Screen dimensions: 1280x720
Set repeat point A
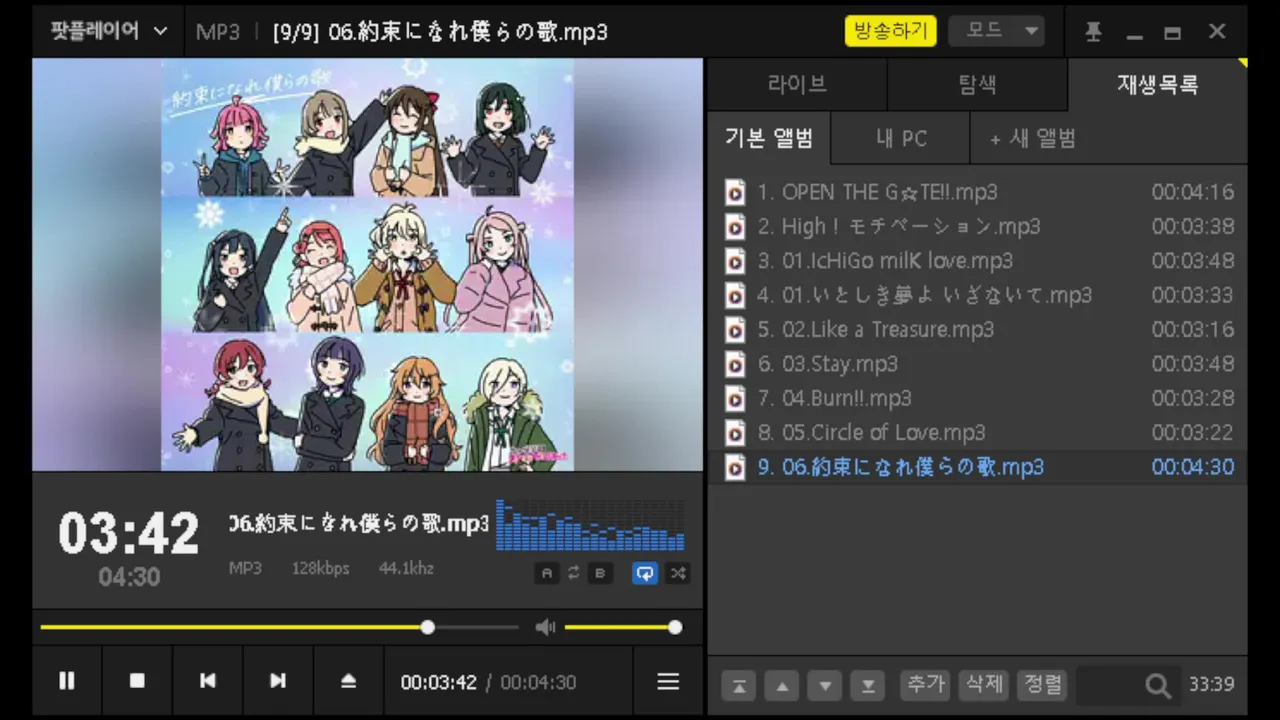coord(546,573)
